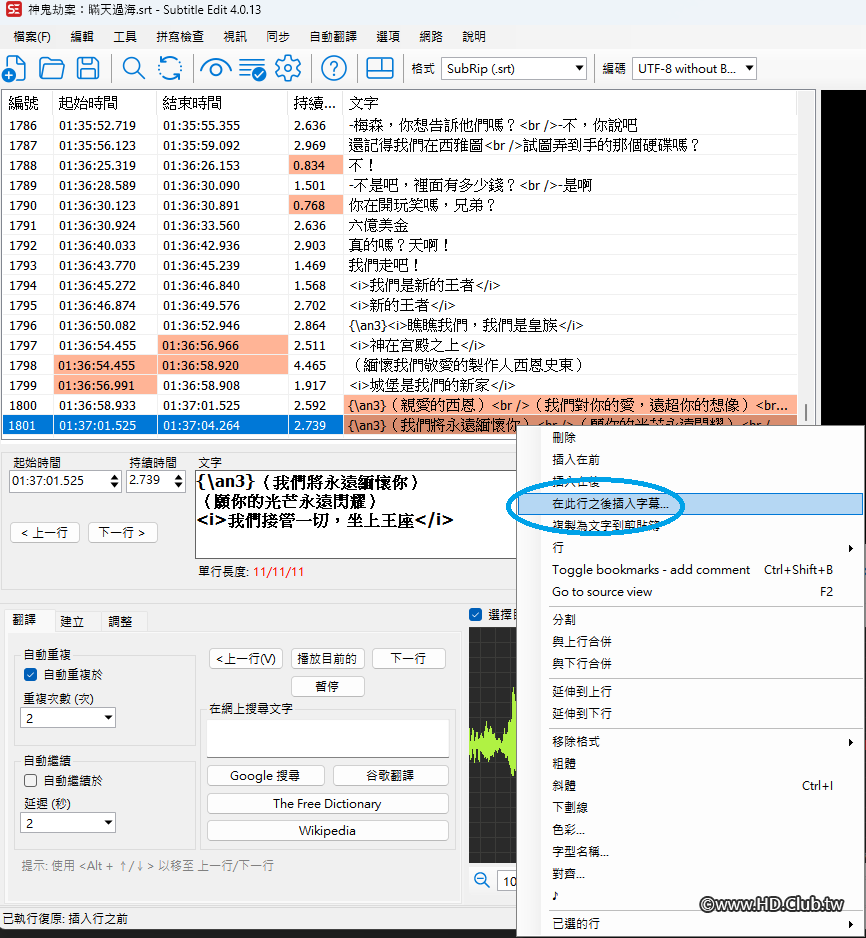This screenshot has height=938, width=866.
Task: Toggle layout window-panes icon
Action: click(x=379, y=68)
